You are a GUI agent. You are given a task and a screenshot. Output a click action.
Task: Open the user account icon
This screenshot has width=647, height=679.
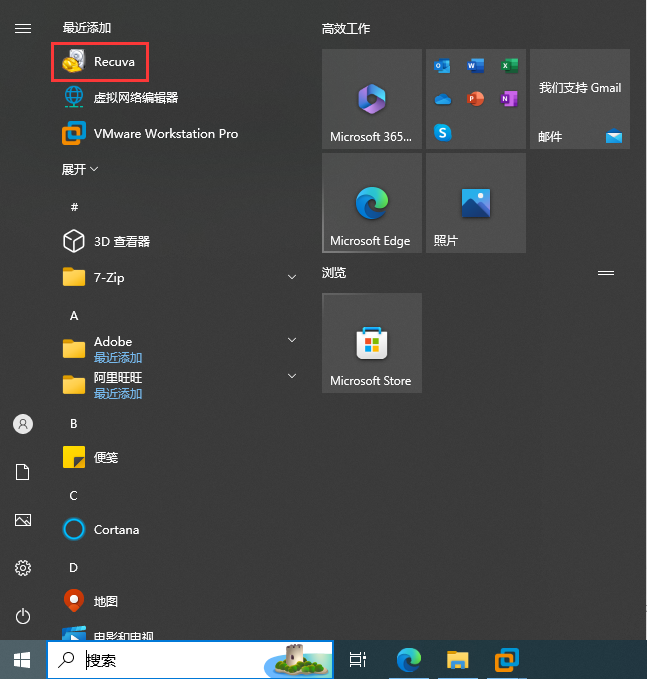click(x=23, y=424)
